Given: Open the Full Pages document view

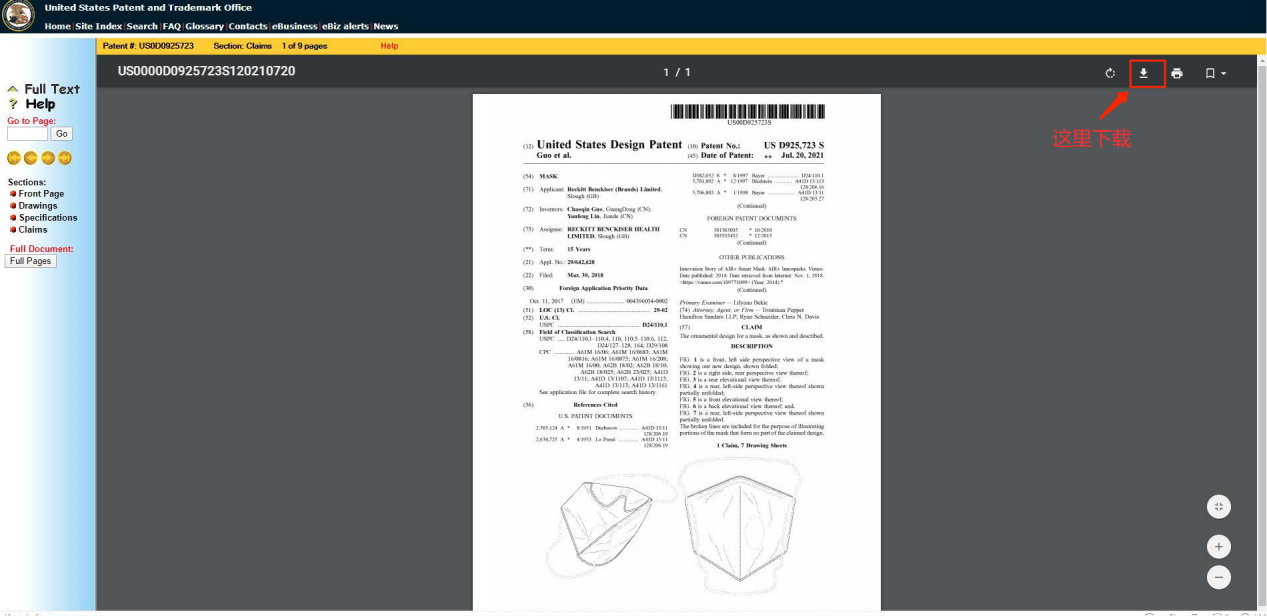Looking at the screenshot, I should (x=31, y=261).
